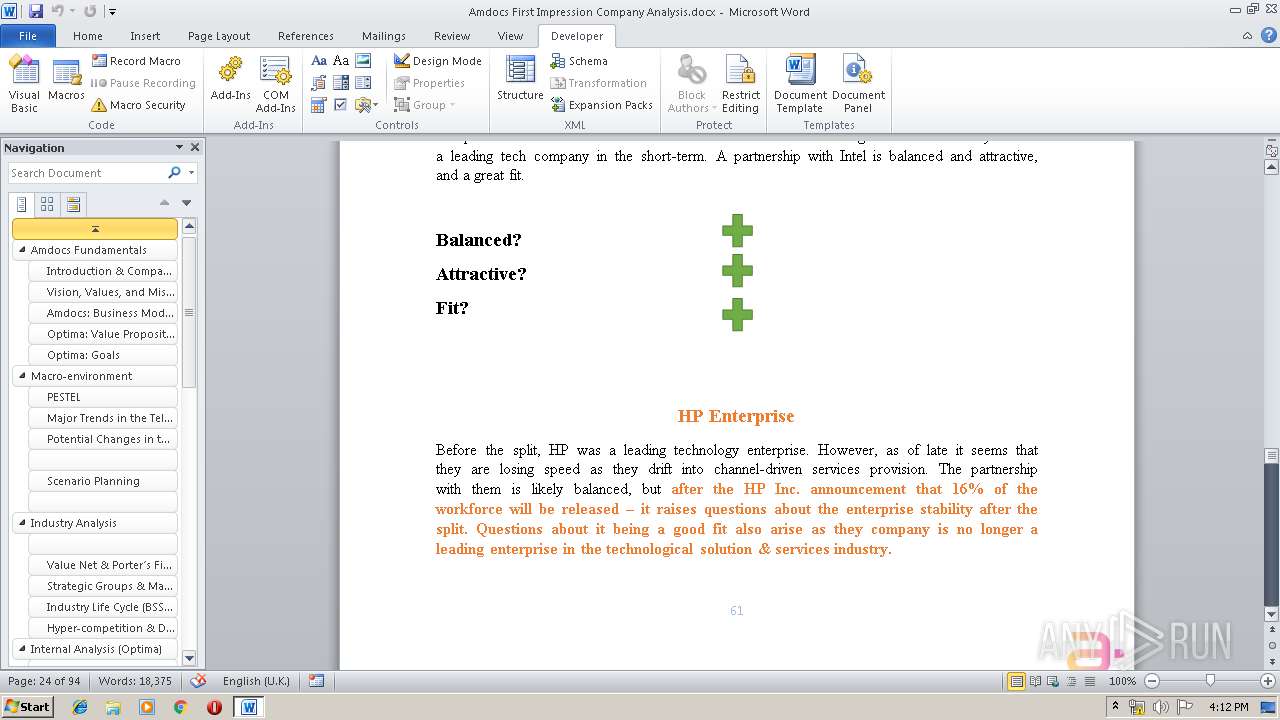This screenshot has width=1280, height=720.
Task: Insert Date Picker content control
Action: (319, 105)
